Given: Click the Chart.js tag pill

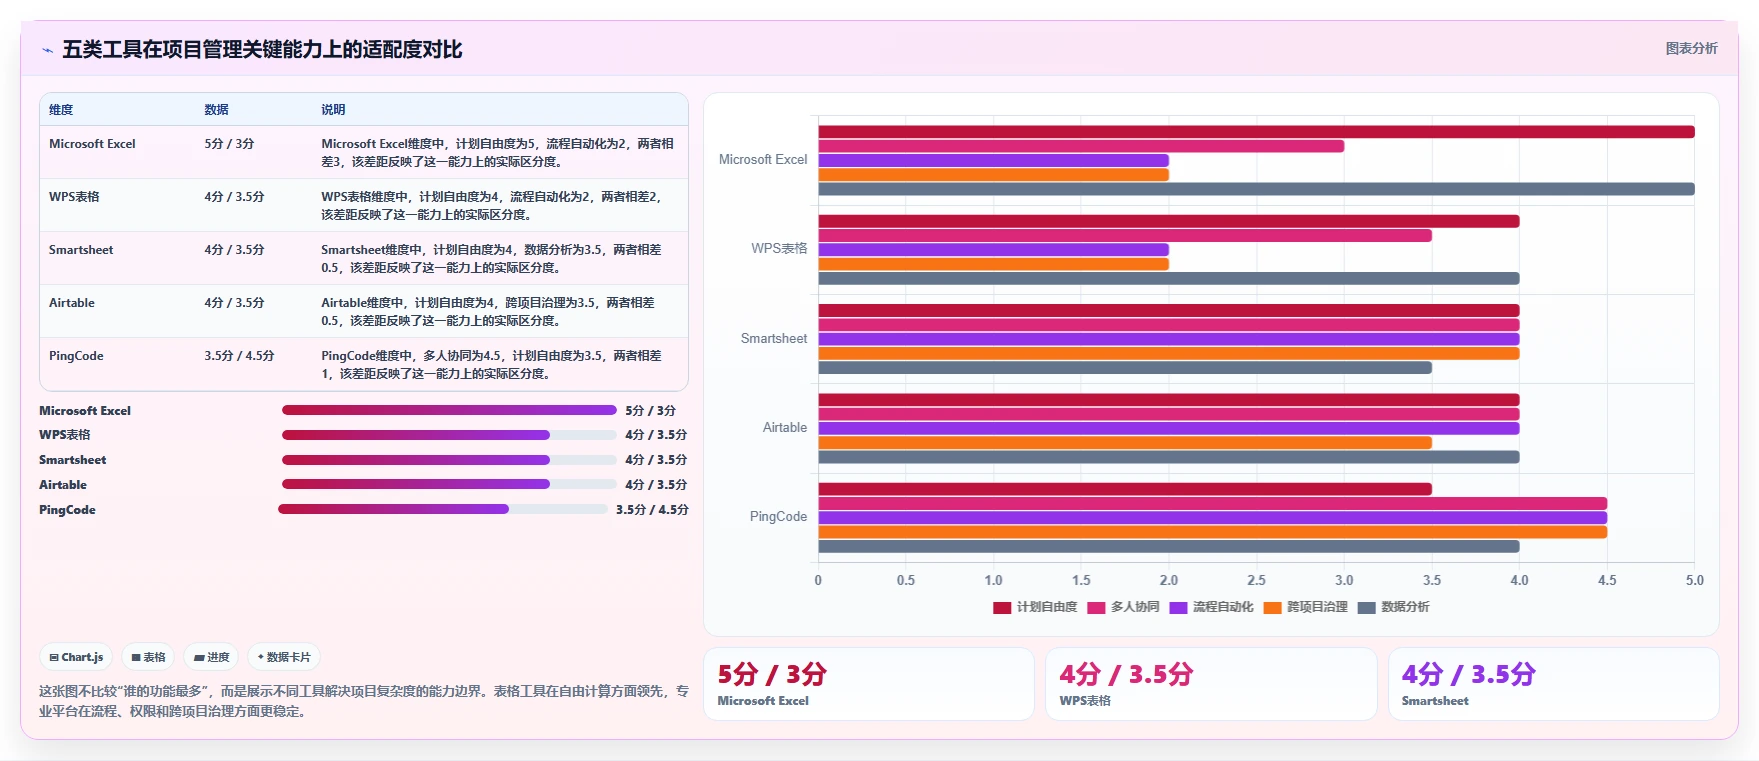Looking at the screenshot, I should [x=76, y=657].
